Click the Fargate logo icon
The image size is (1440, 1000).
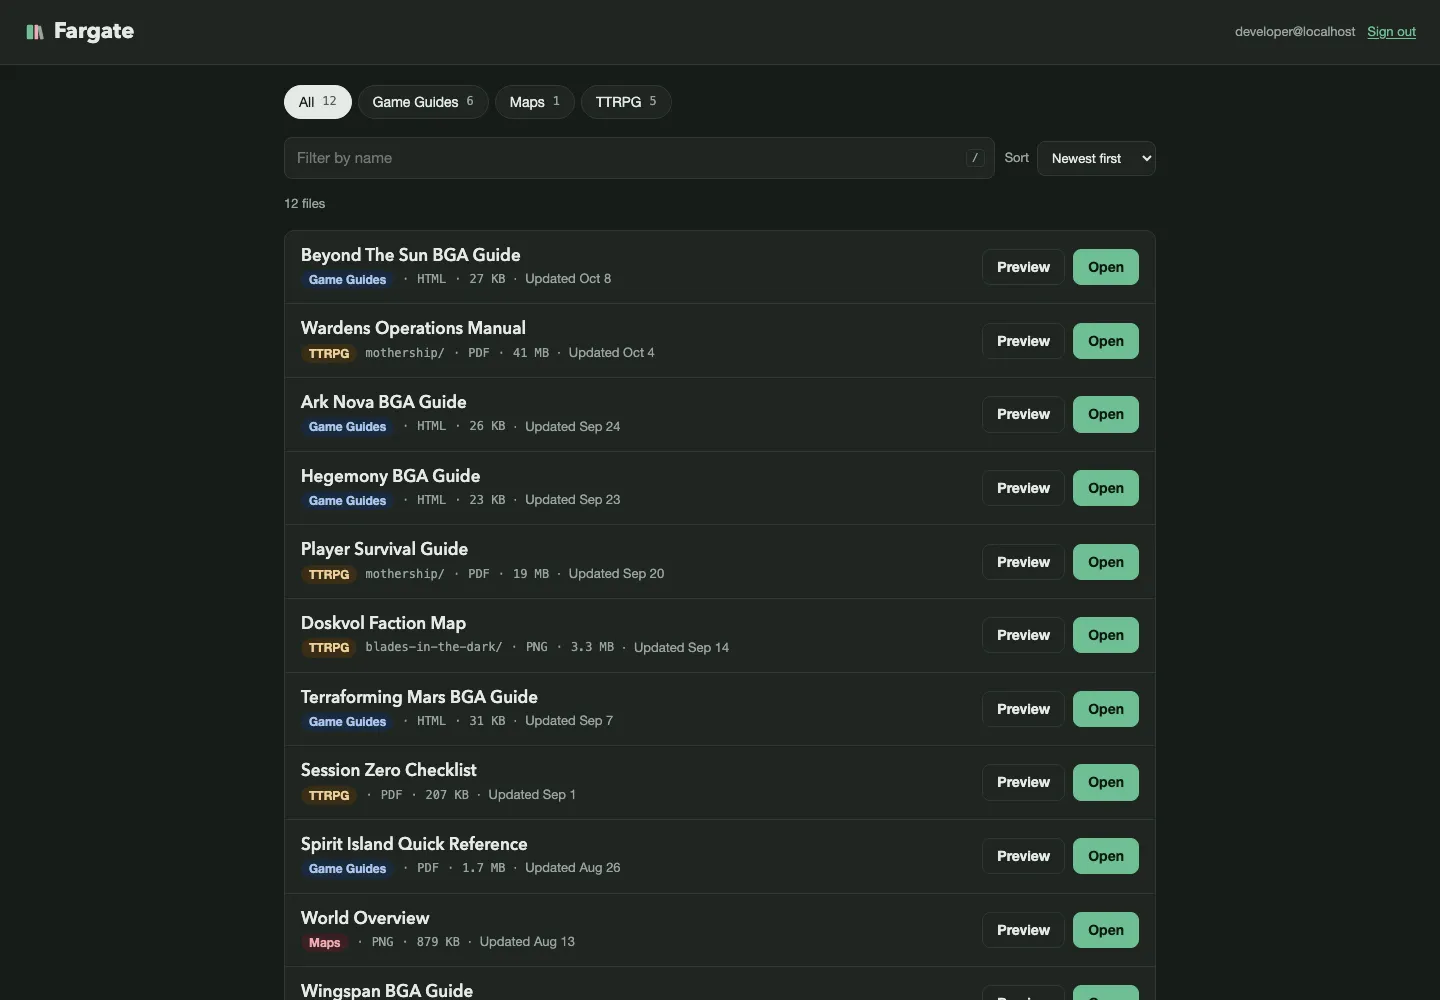[35, 32]
